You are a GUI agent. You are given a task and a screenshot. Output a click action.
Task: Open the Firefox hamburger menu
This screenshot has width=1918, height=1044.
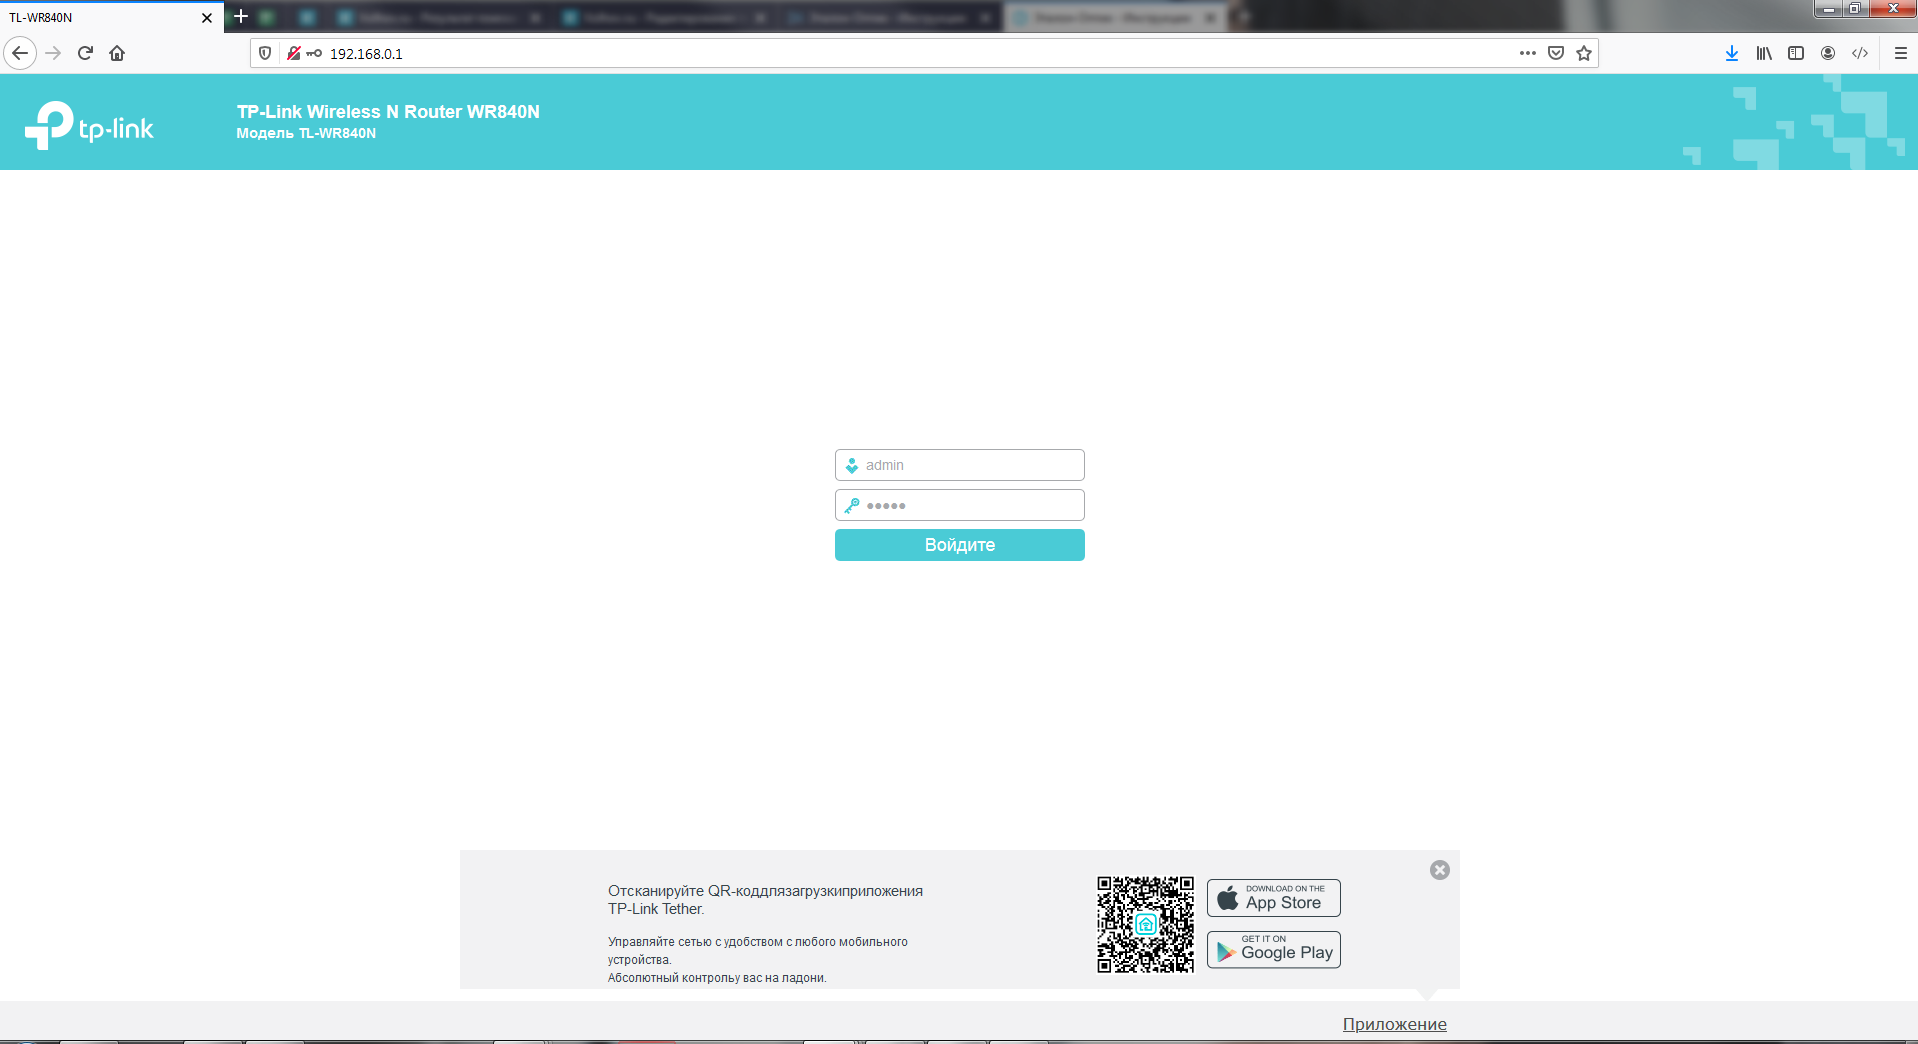(x=1901, y=53)
